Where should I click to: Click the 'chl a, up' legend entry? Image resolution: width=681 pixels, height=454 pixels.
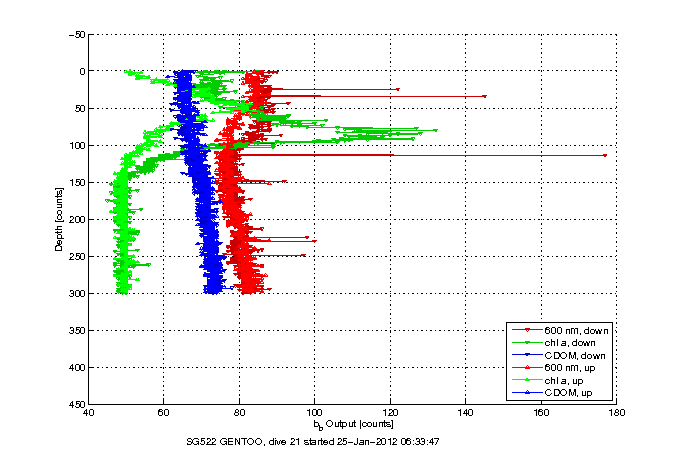(x=548, y=381)
